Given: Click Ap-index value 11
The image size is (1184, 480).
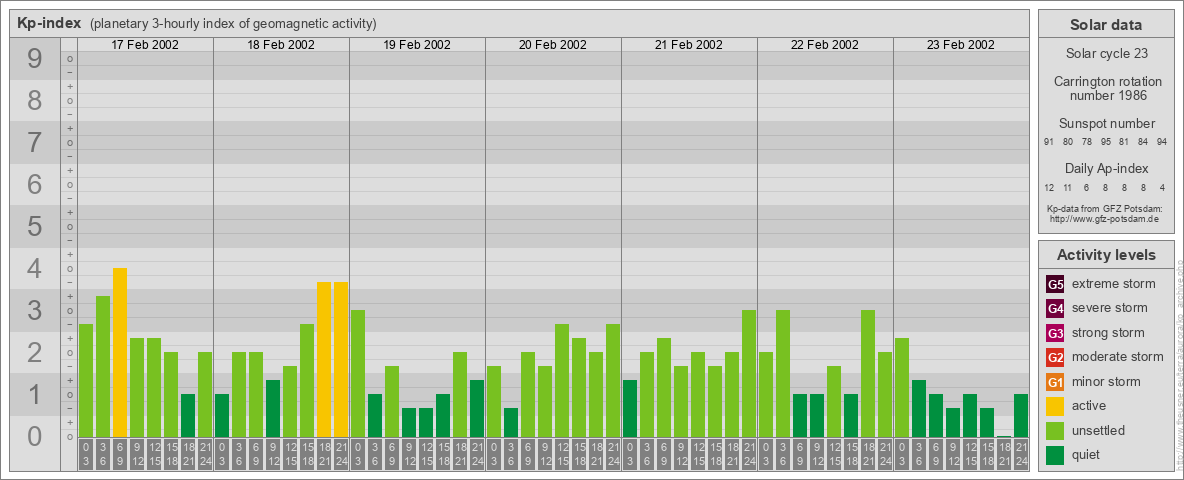Looking at the screenshot, I should point(1068,187).
